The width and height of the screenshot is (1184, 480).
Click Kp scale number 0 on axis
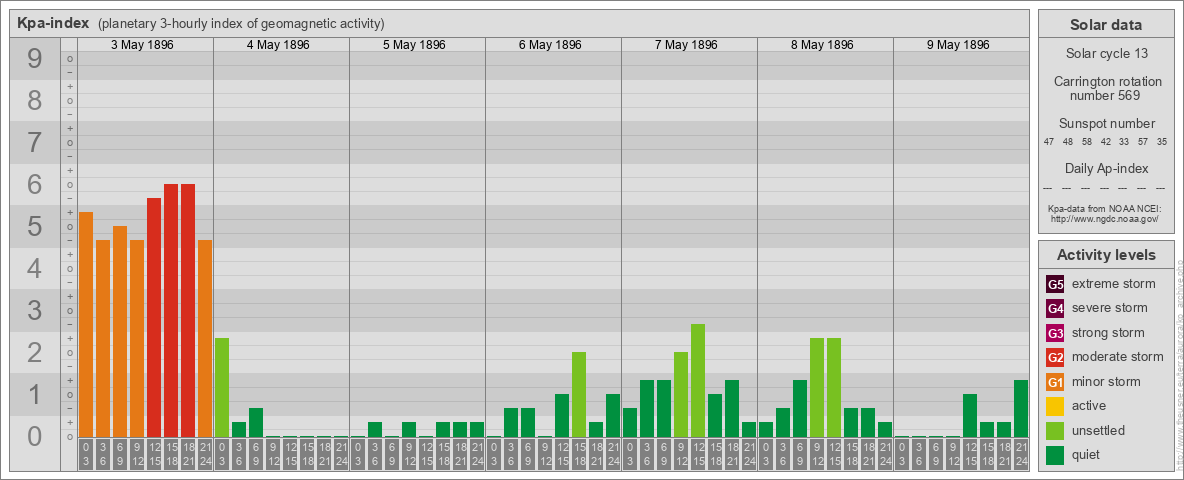34,436
